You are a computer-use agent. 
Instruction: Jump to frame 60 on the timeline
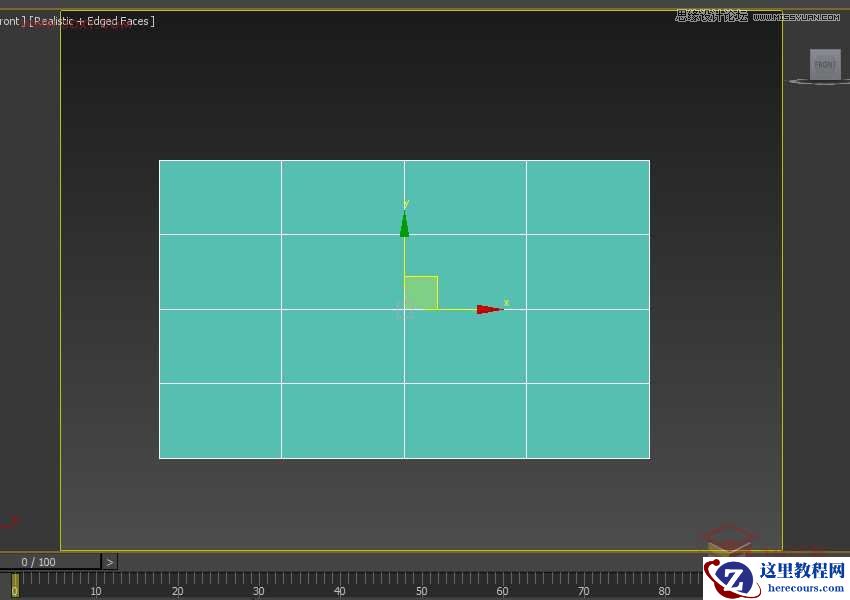pyautogui.click(x=503, y=591)
